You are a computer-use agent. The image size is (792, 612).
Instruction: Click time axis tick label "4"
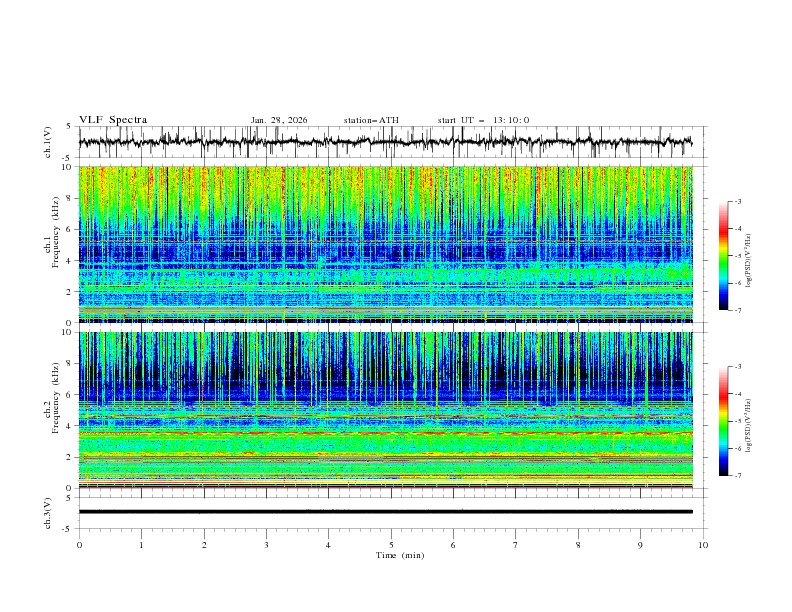click(328, 545)
